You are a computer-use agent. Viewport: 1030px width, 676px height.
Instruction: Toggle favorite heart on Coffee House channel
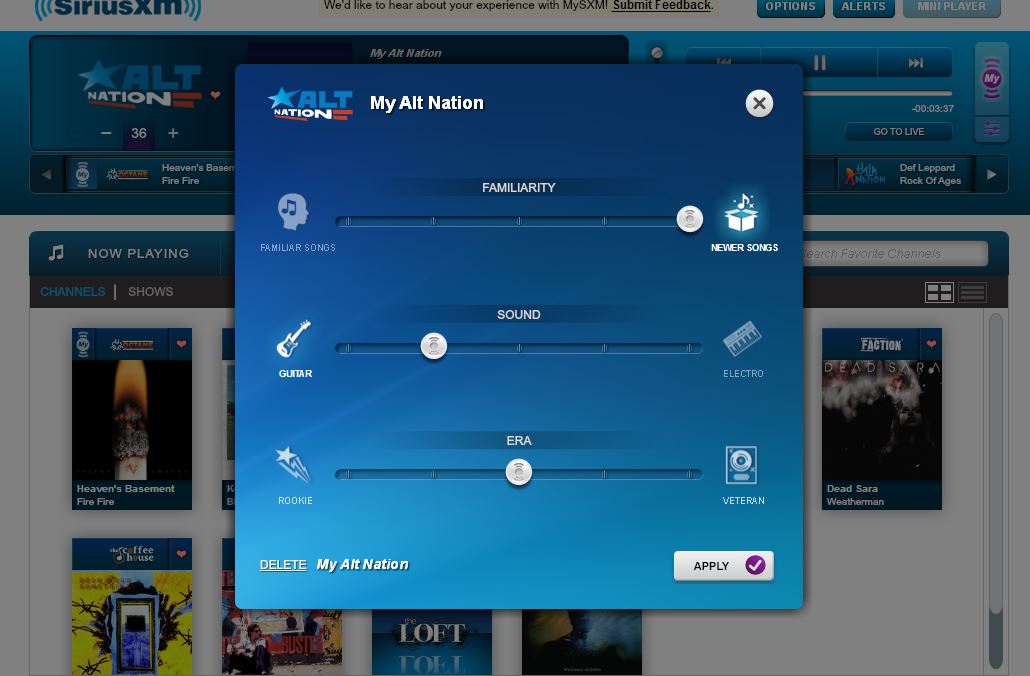[x=181, y=554]
